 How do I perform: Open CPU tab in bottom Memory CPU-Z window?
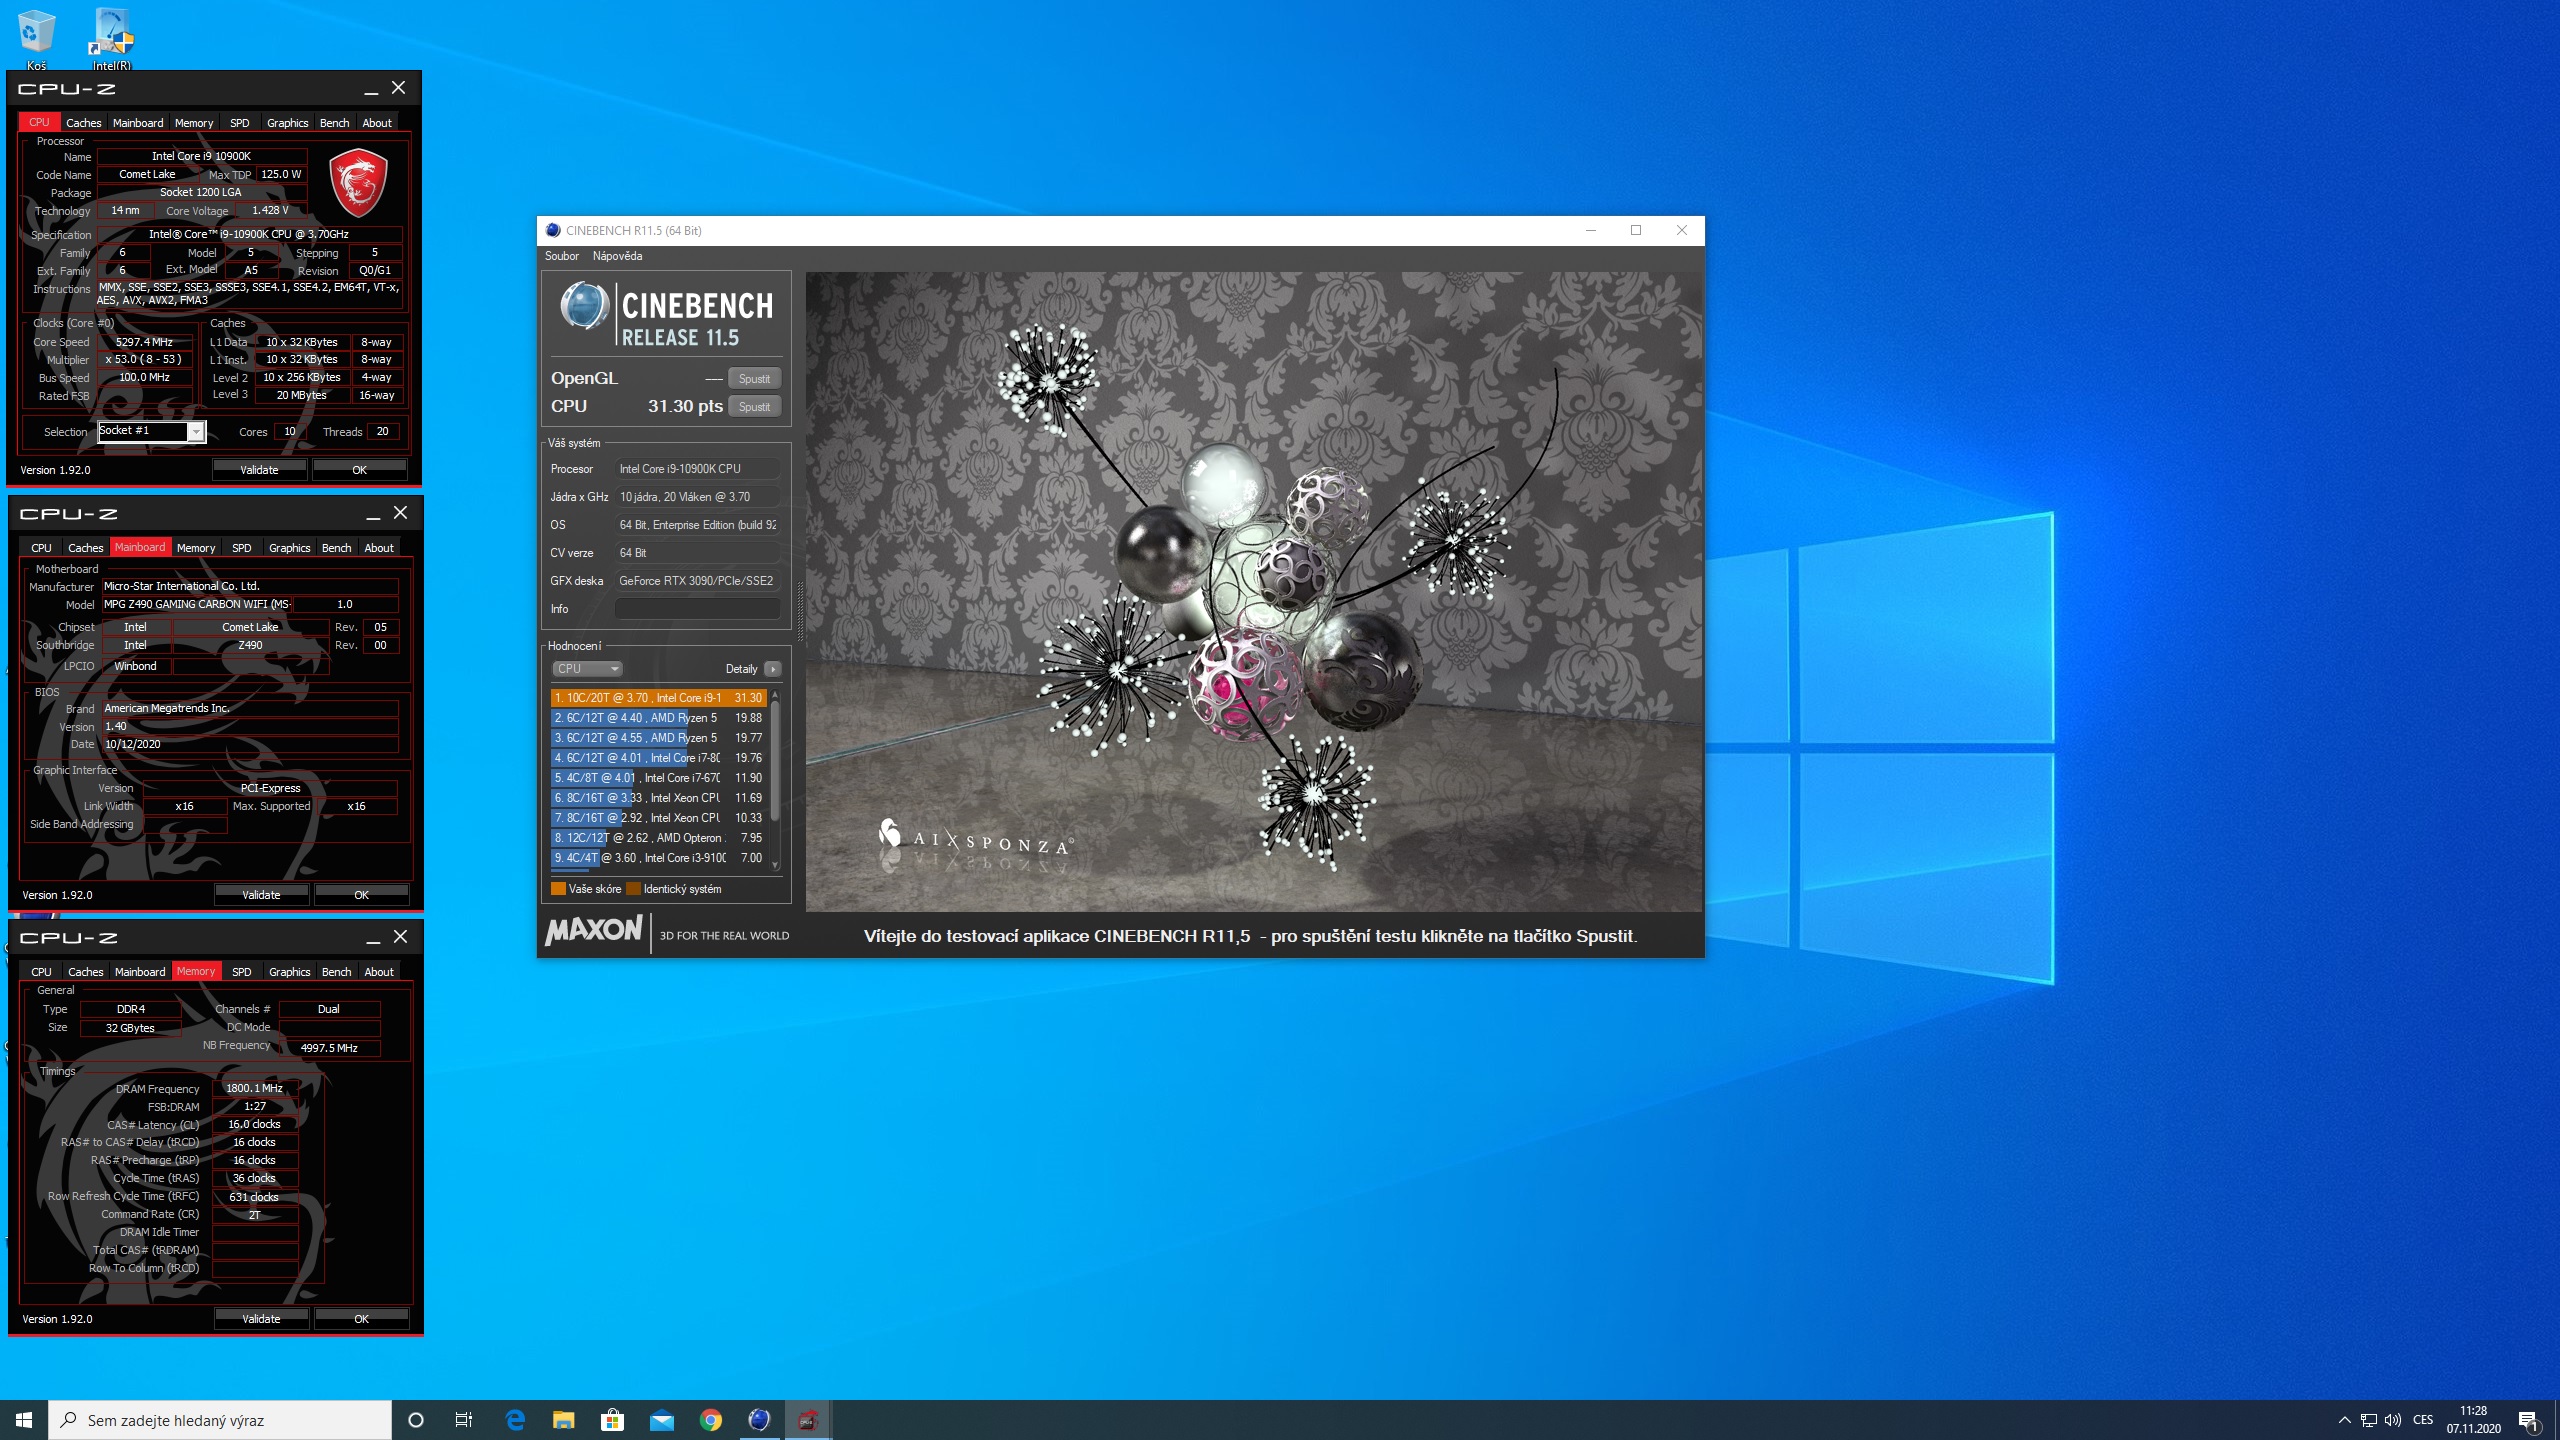click(41, 972)
